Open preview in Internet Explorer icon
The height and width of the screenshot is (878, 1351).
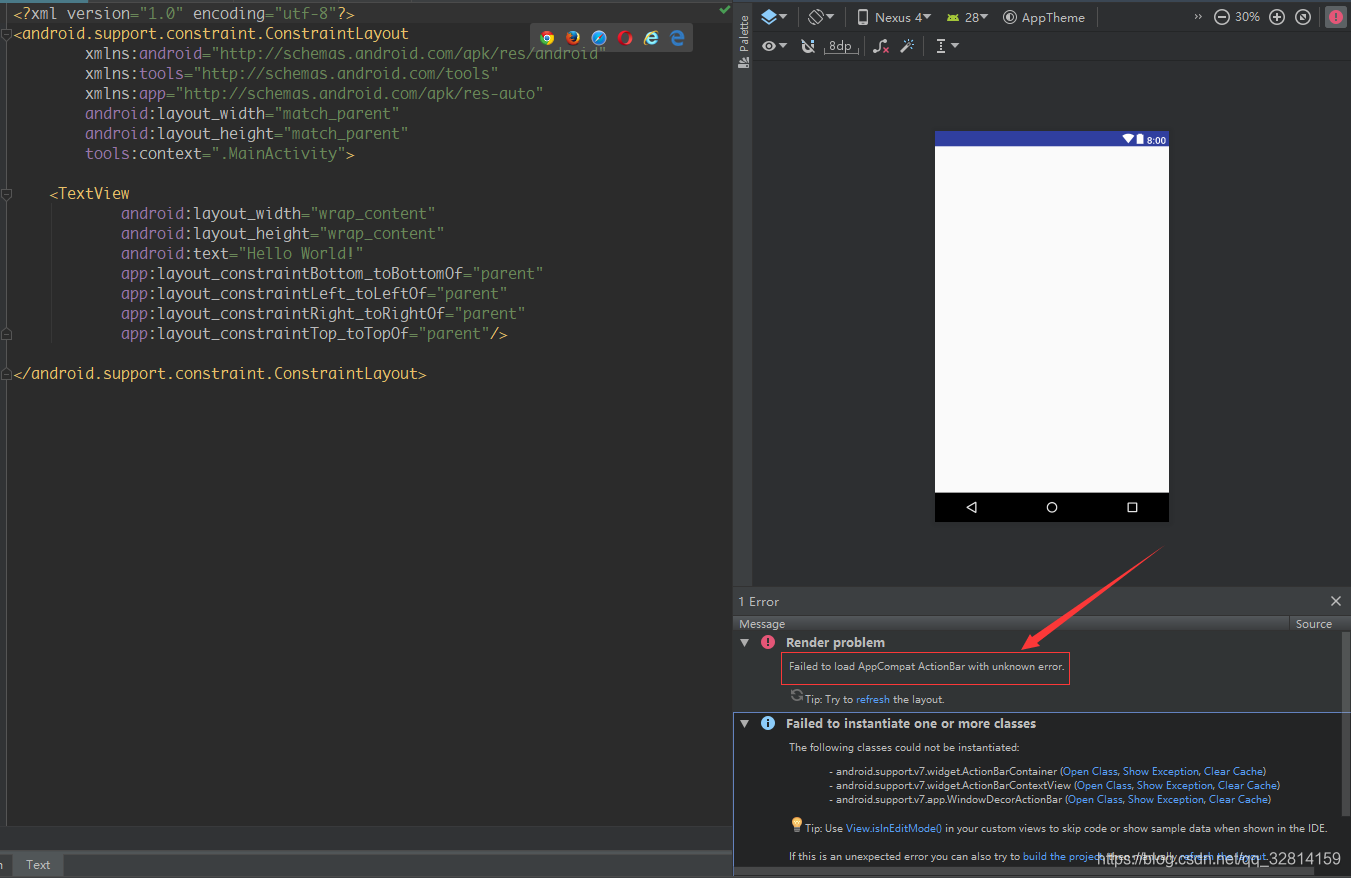(x=651, y=38)
